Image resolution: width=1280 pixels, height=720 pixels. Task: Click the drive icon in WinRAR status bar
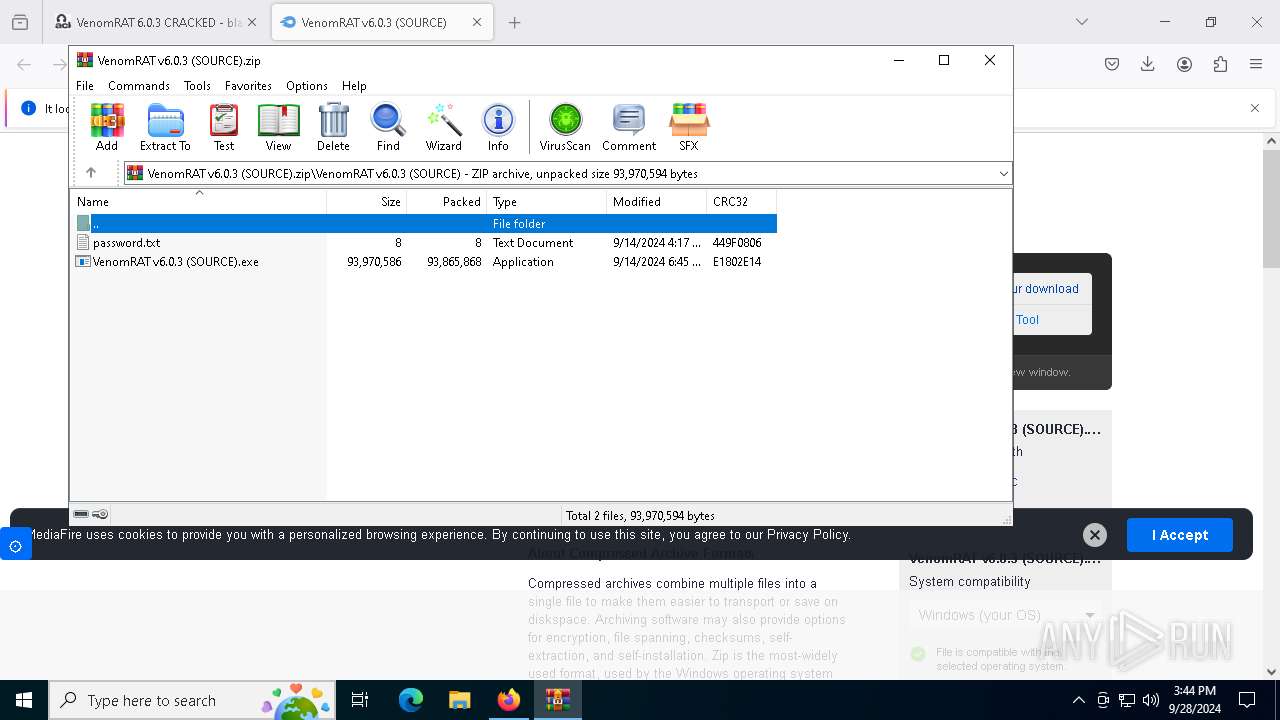[82, 514]
